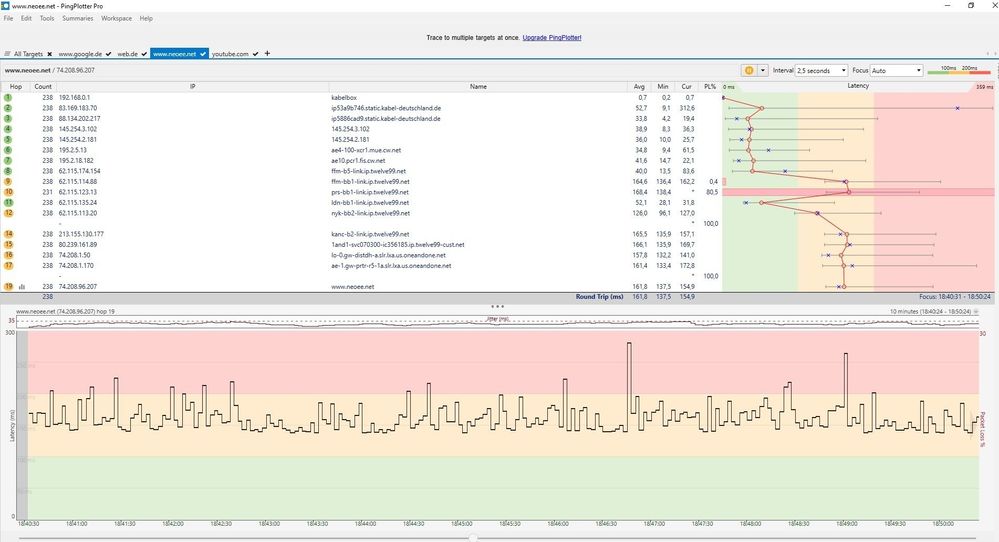The height and width of the screenshot is (542, 999).
Task: Select the nyk-bb2-link.ip.twelve99.net row name
Action: (371, 213)
